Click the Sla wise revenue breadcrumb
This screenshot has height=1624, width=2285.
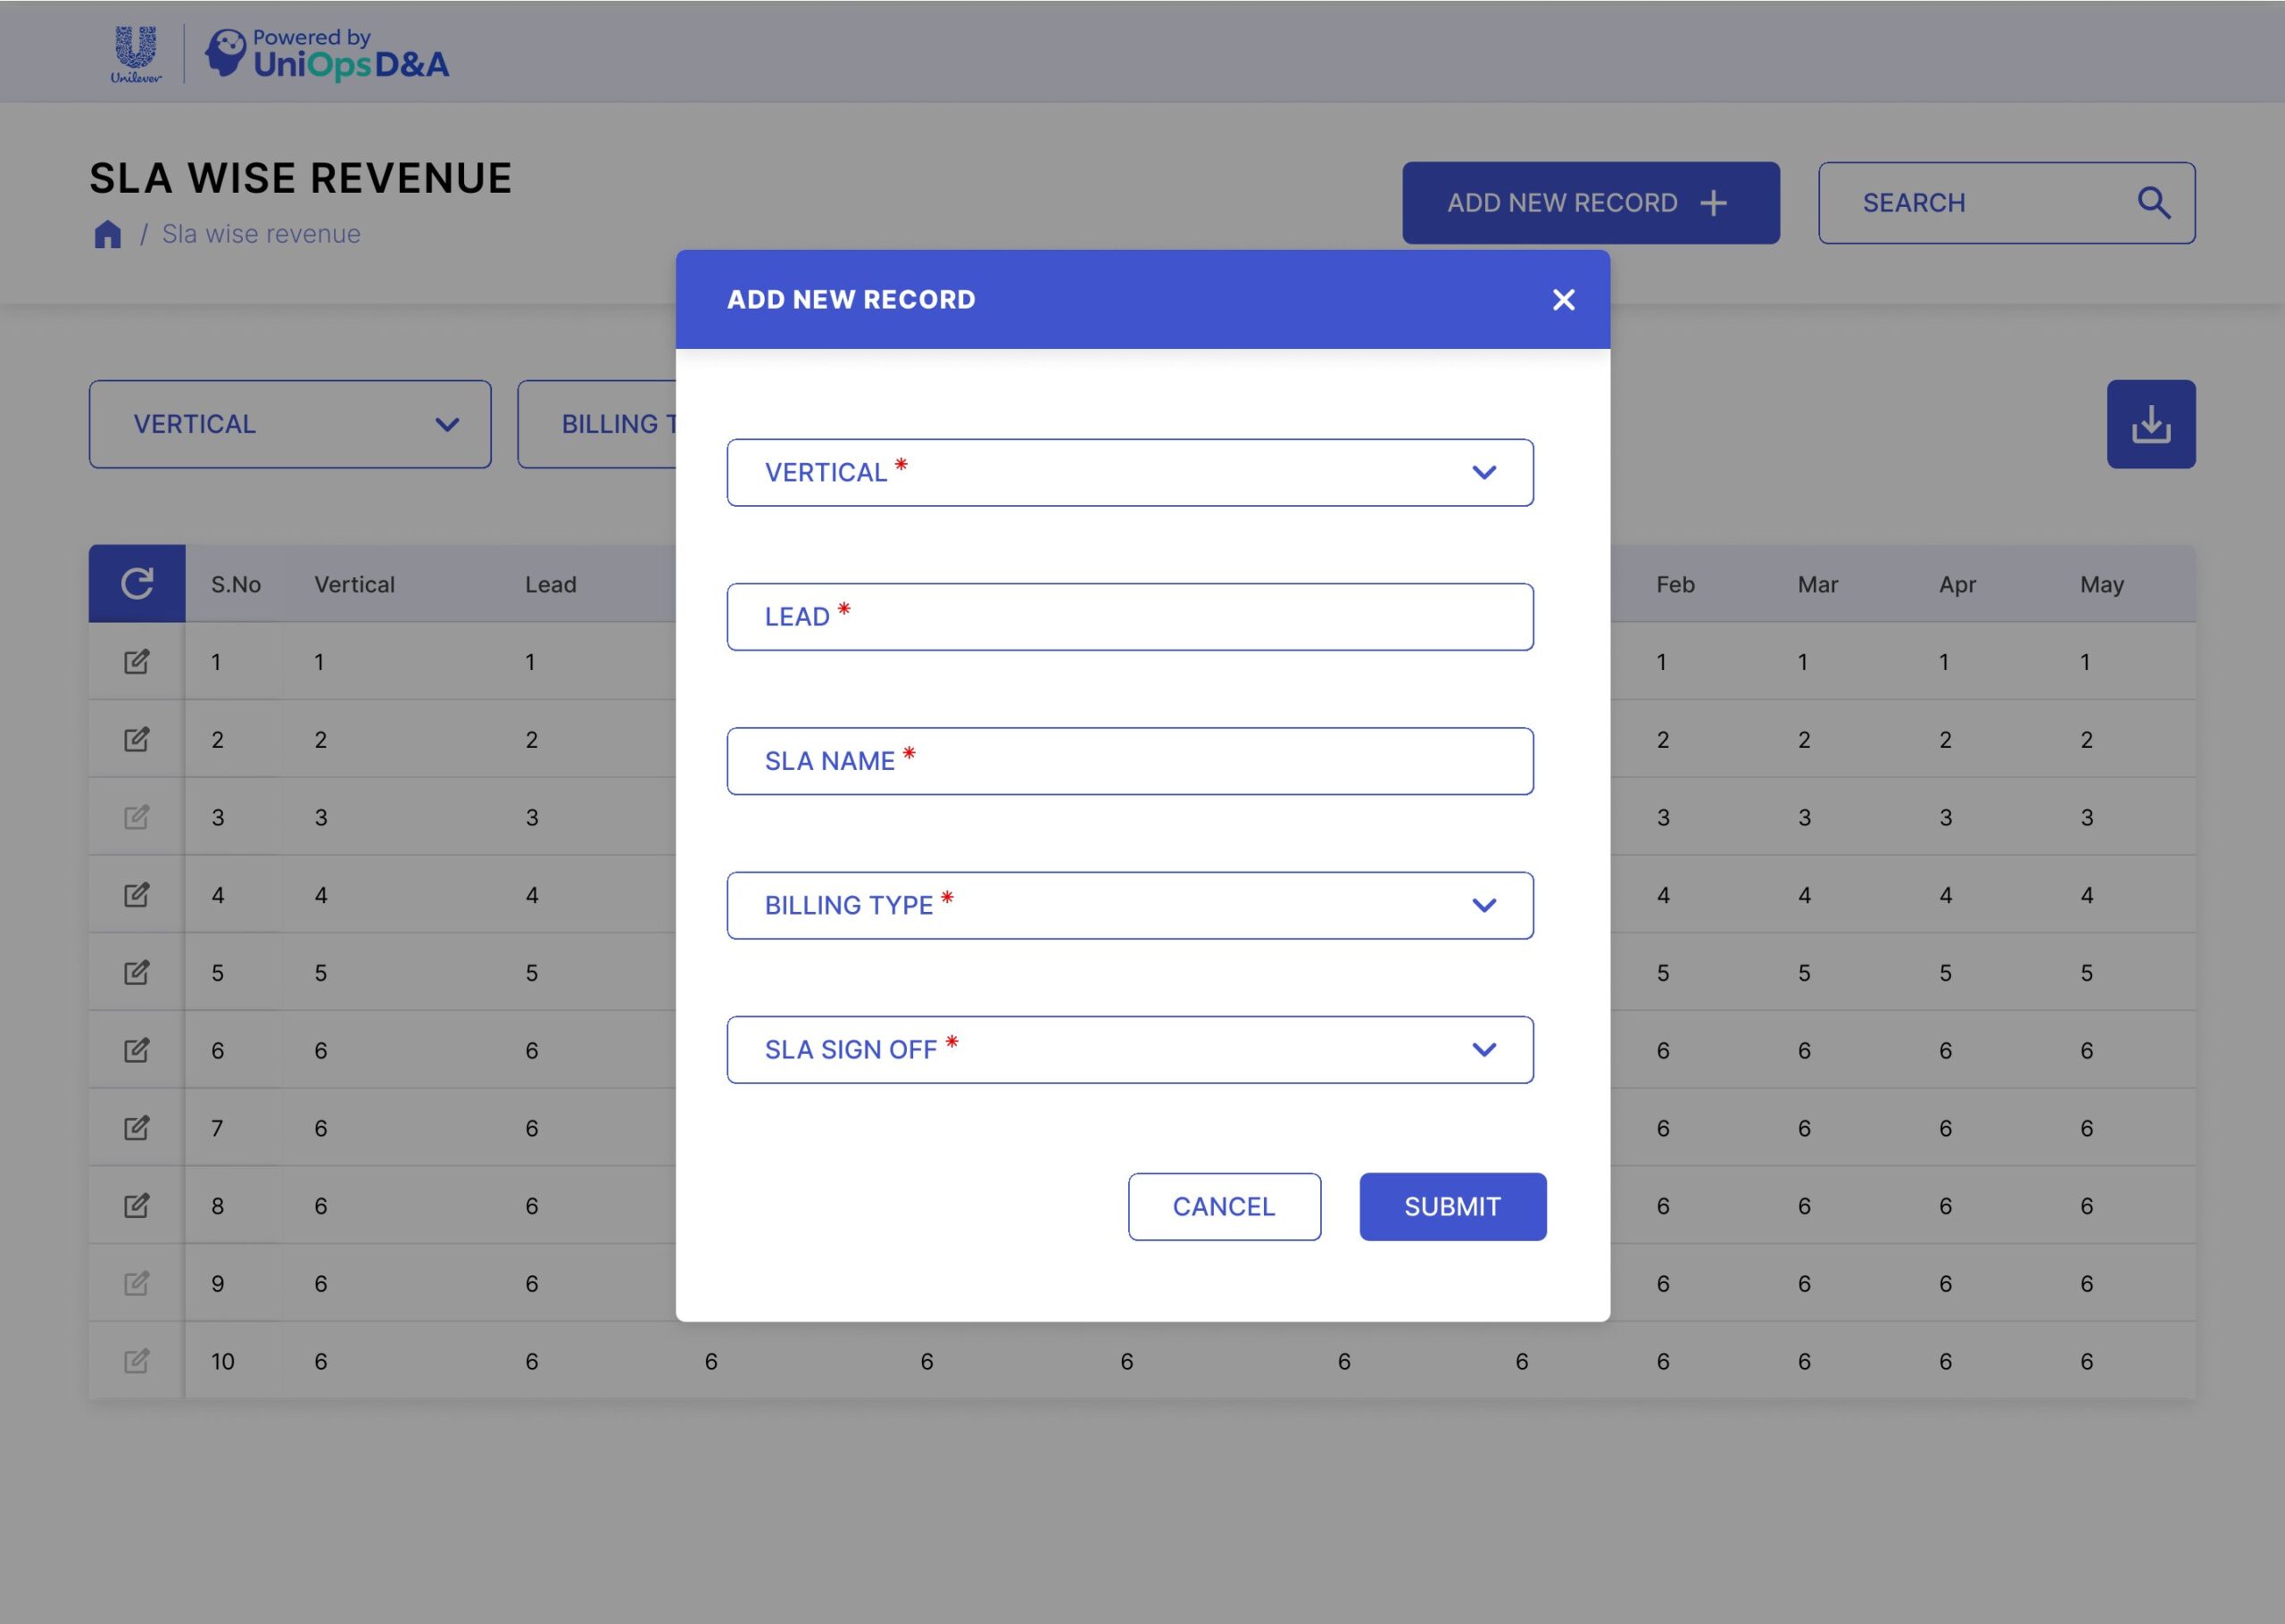point(261,234)
